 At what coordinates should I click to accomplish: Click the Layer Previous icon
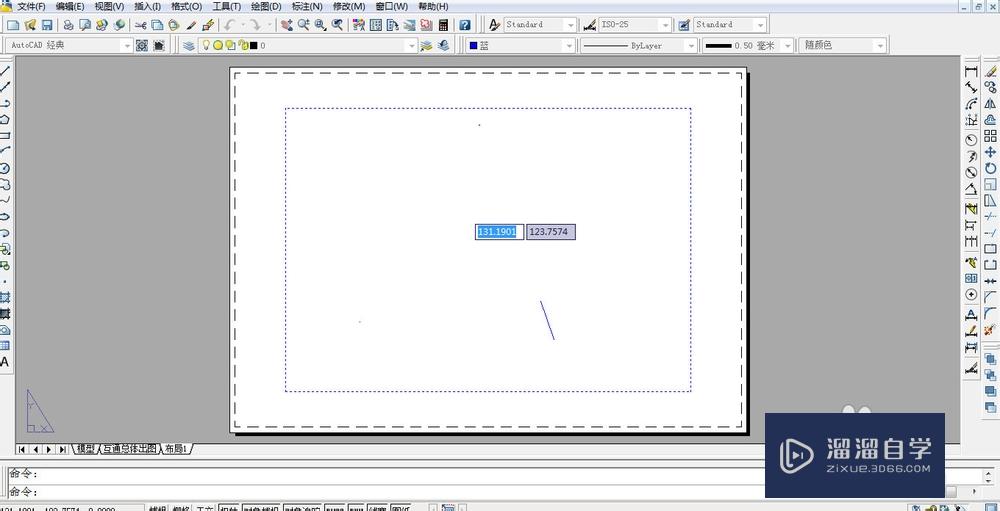click(444, 45)
